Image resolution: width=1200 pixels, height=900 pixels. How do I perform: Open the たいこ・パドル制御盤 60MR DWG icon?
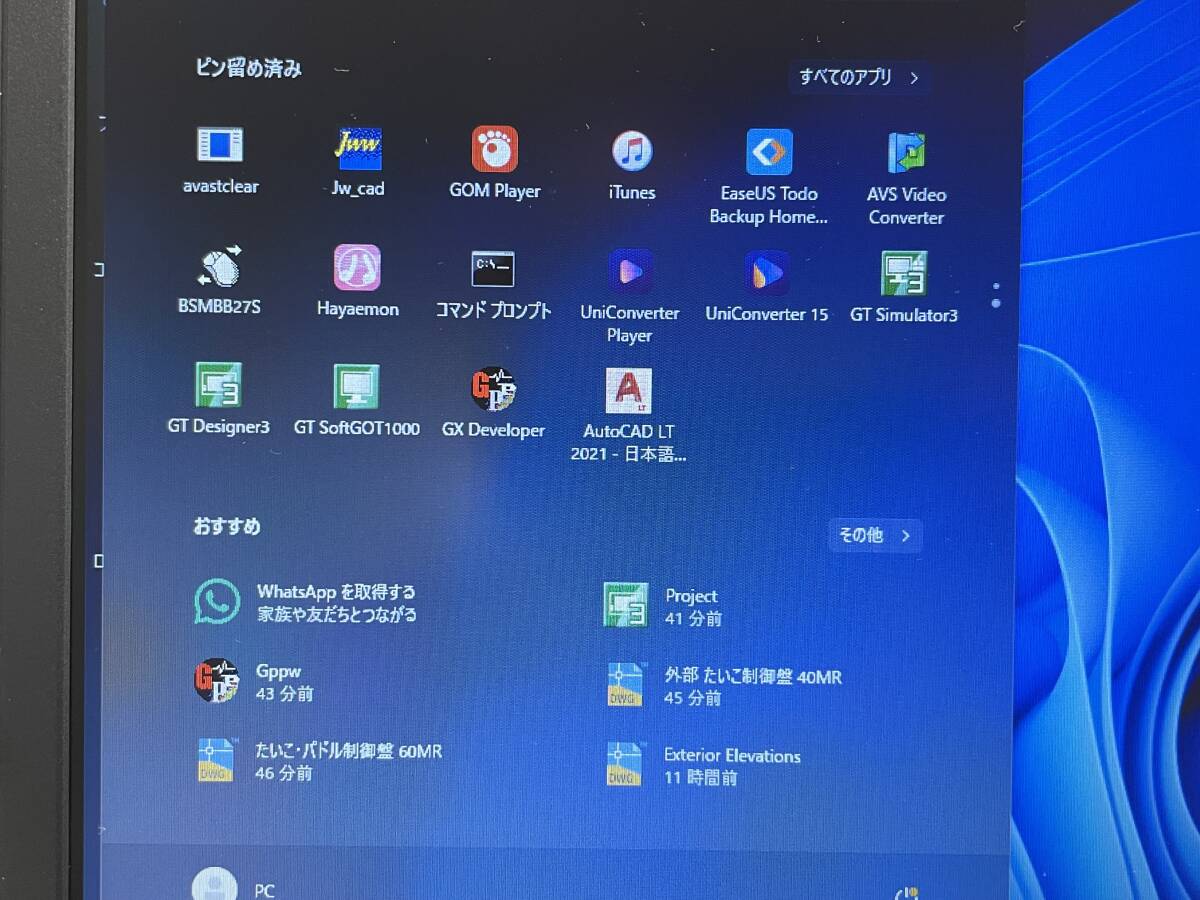(x=216, y=760)
